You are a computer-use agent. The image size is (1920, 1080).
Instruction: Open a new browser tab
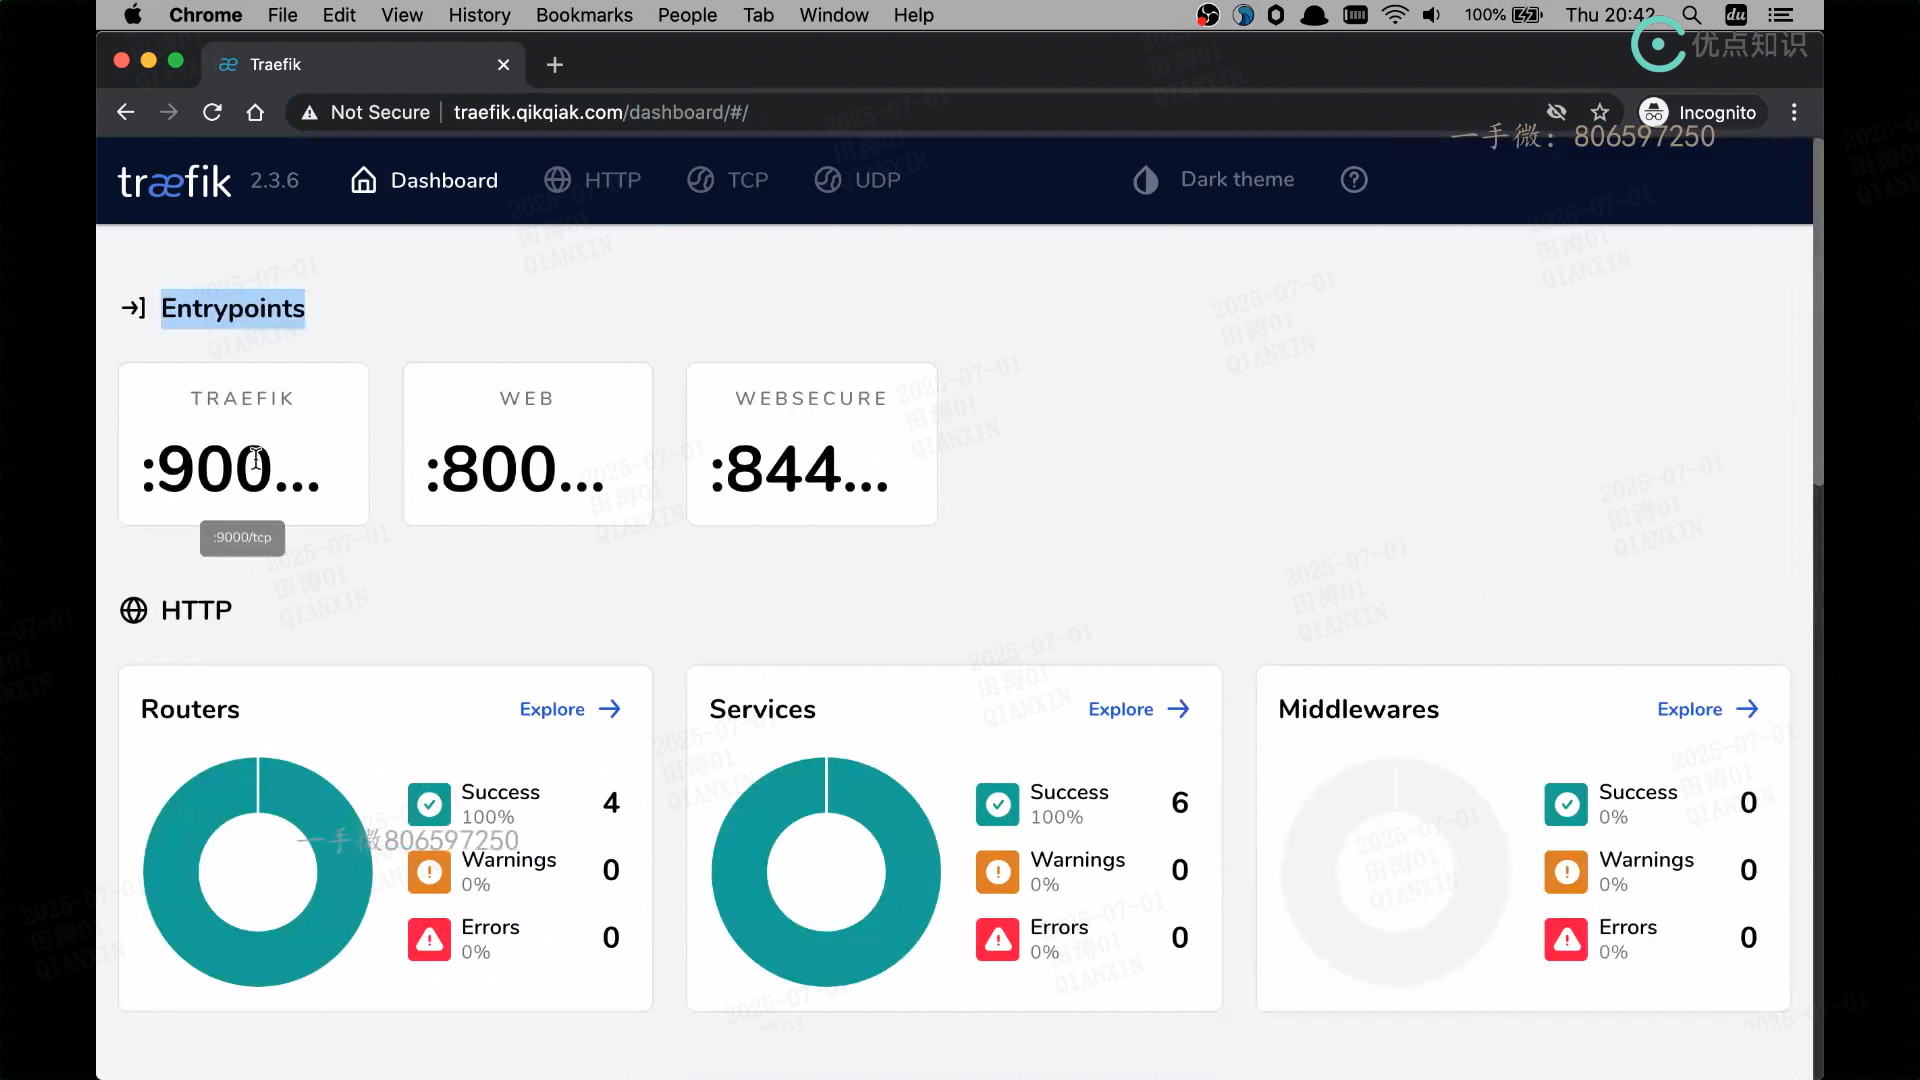click(x=555, y=65)
